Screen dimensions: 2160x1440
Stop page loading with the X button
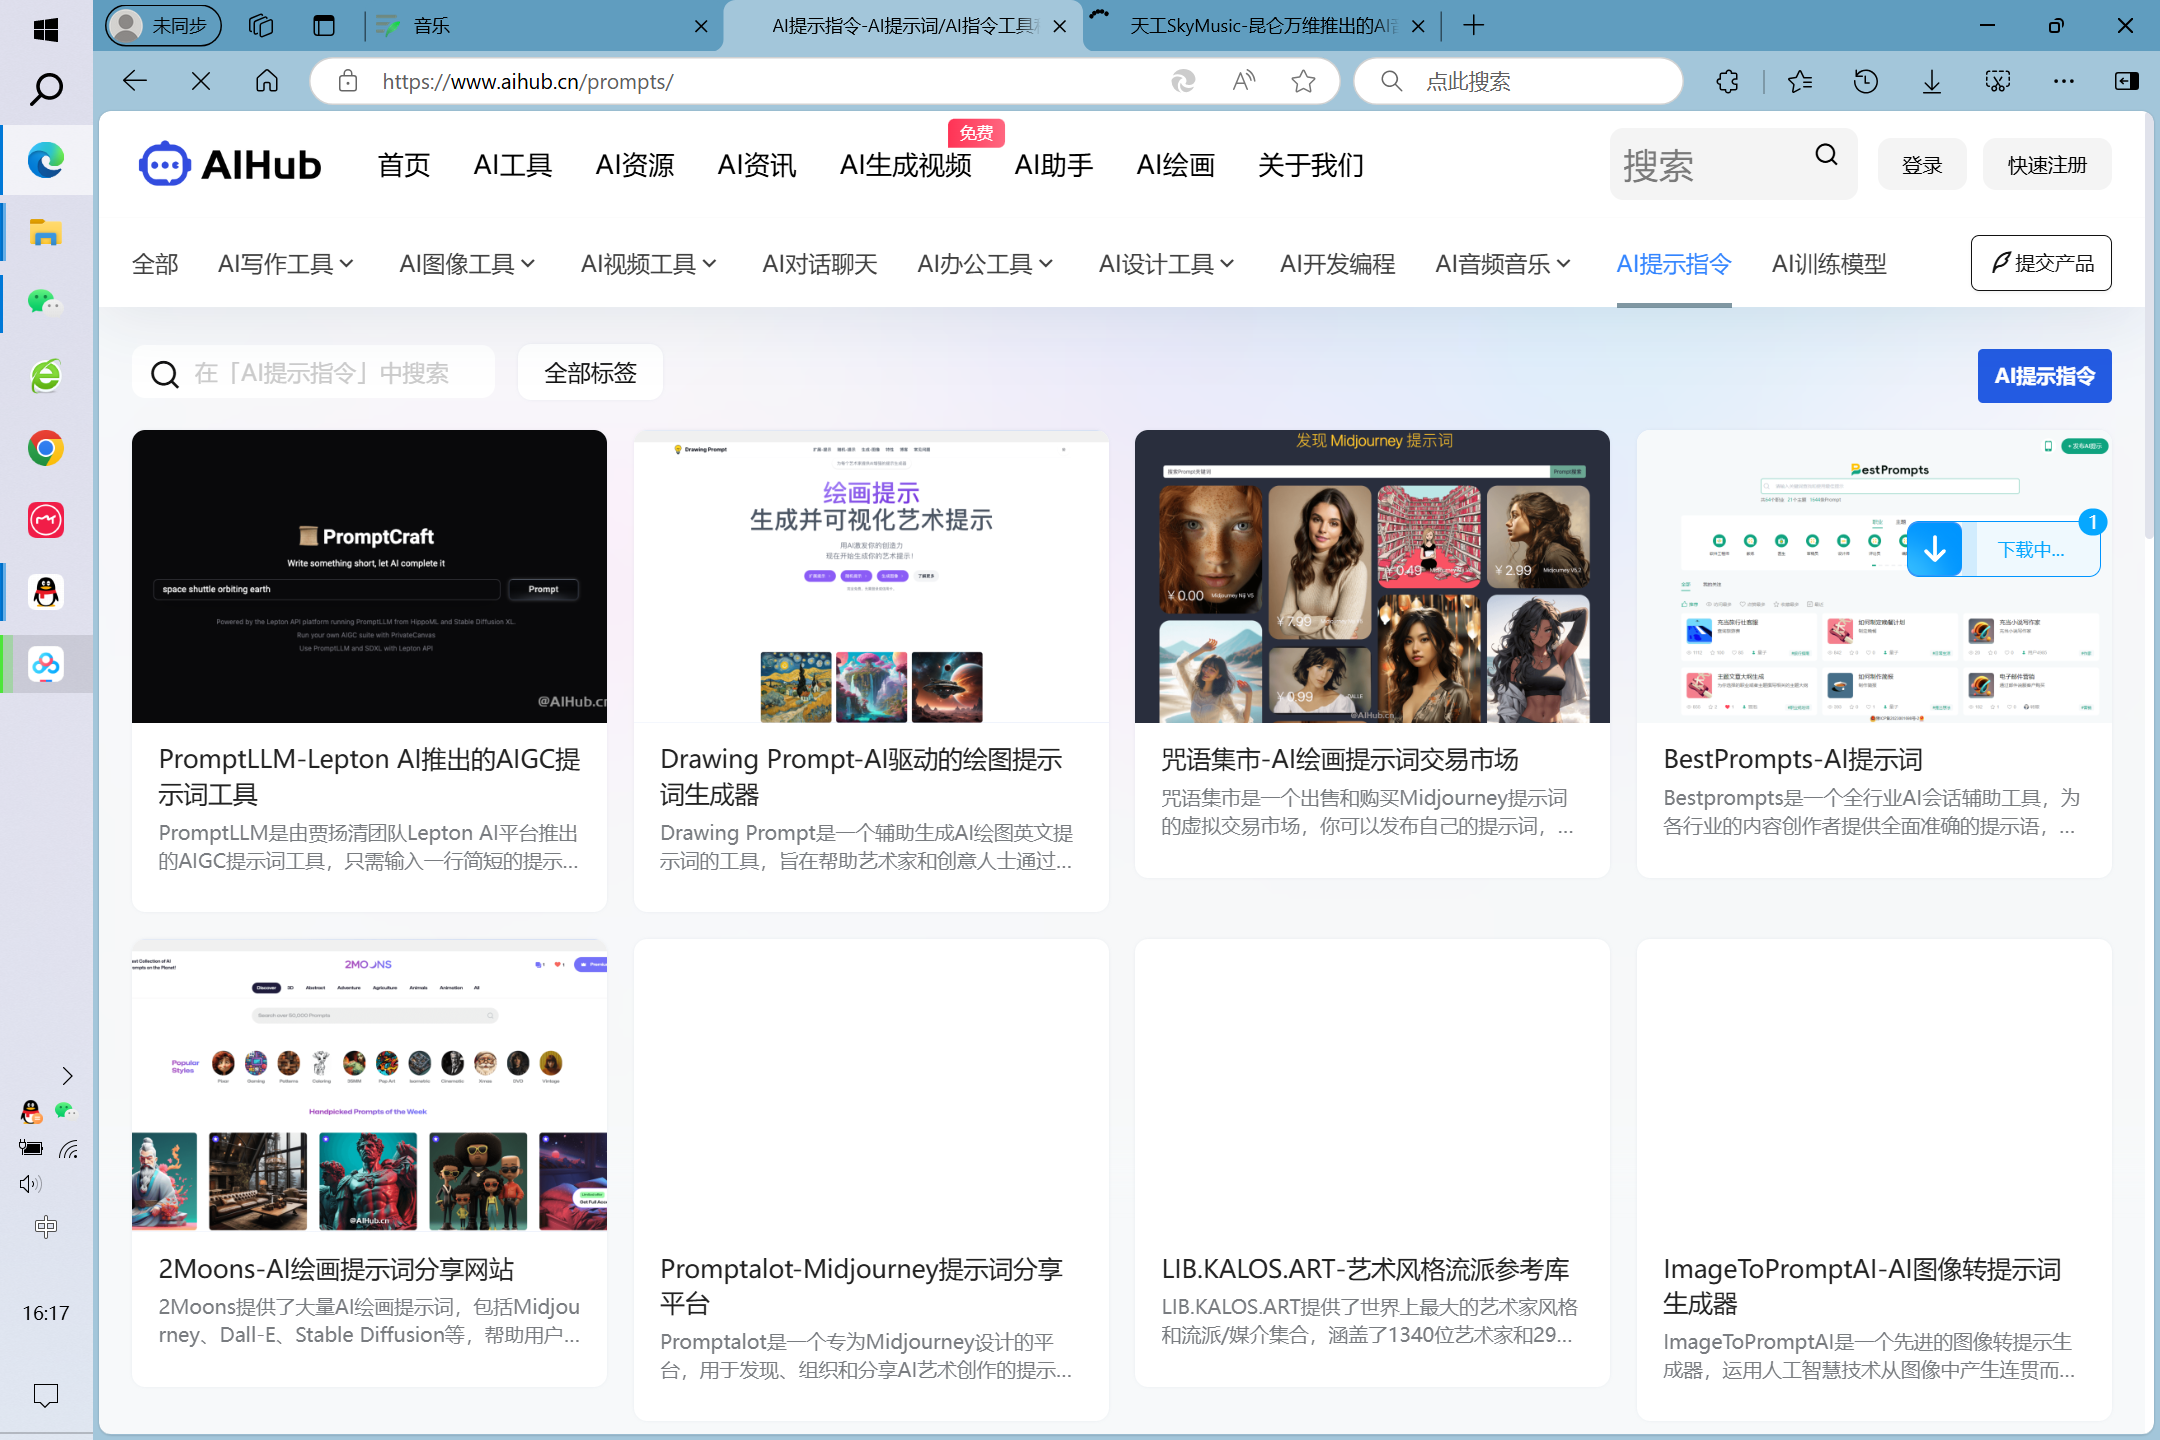coord(201,81)
